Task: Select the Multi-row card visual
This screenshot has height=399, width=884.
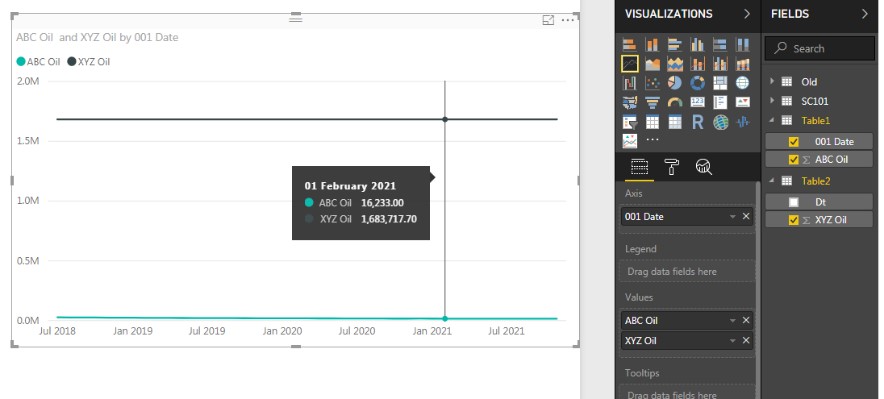Action: [720, 103]
